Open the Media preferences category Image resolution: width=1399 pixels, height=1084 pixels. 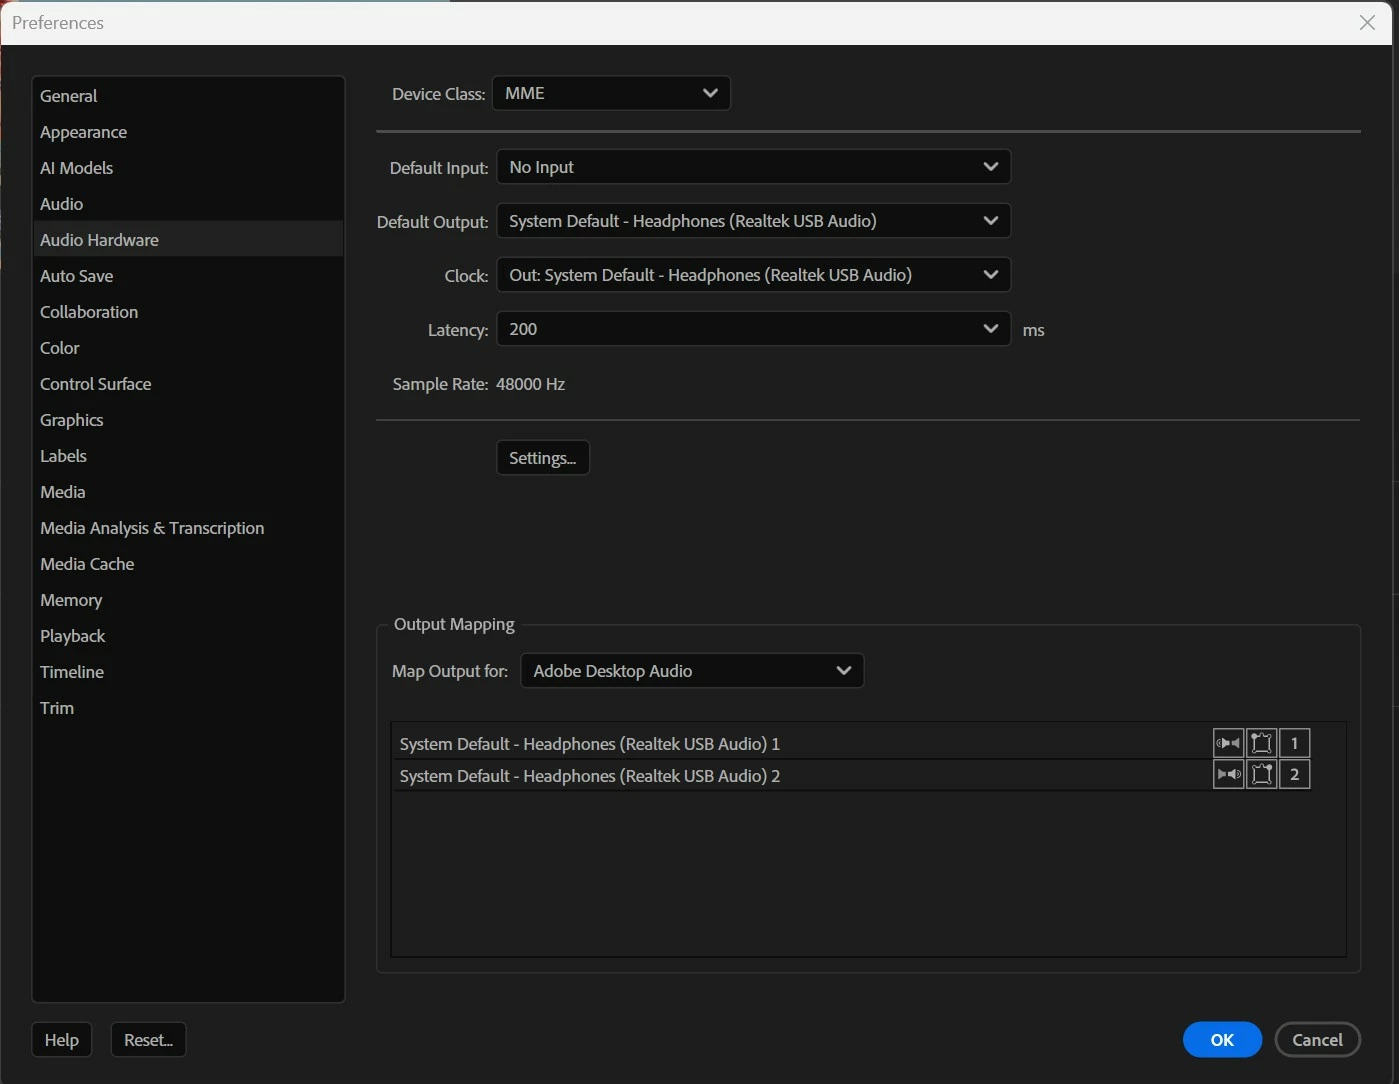point(188,492)
